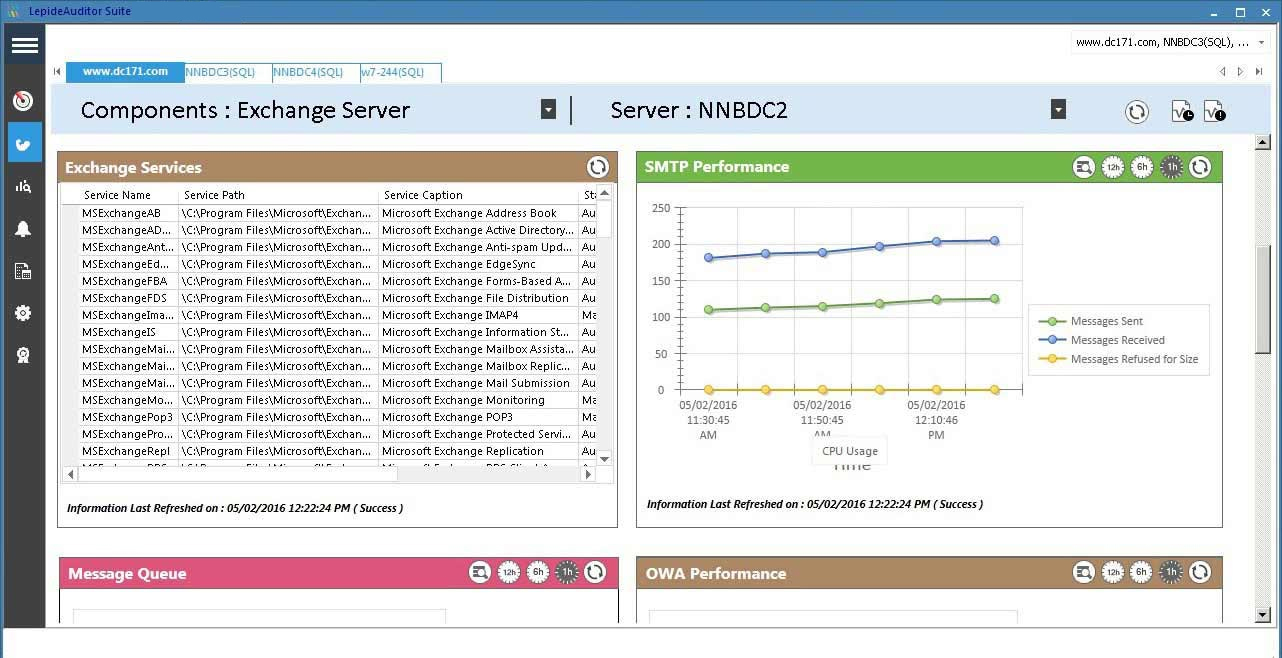Select the highlighted health monitoring sidebar icon

24,143
